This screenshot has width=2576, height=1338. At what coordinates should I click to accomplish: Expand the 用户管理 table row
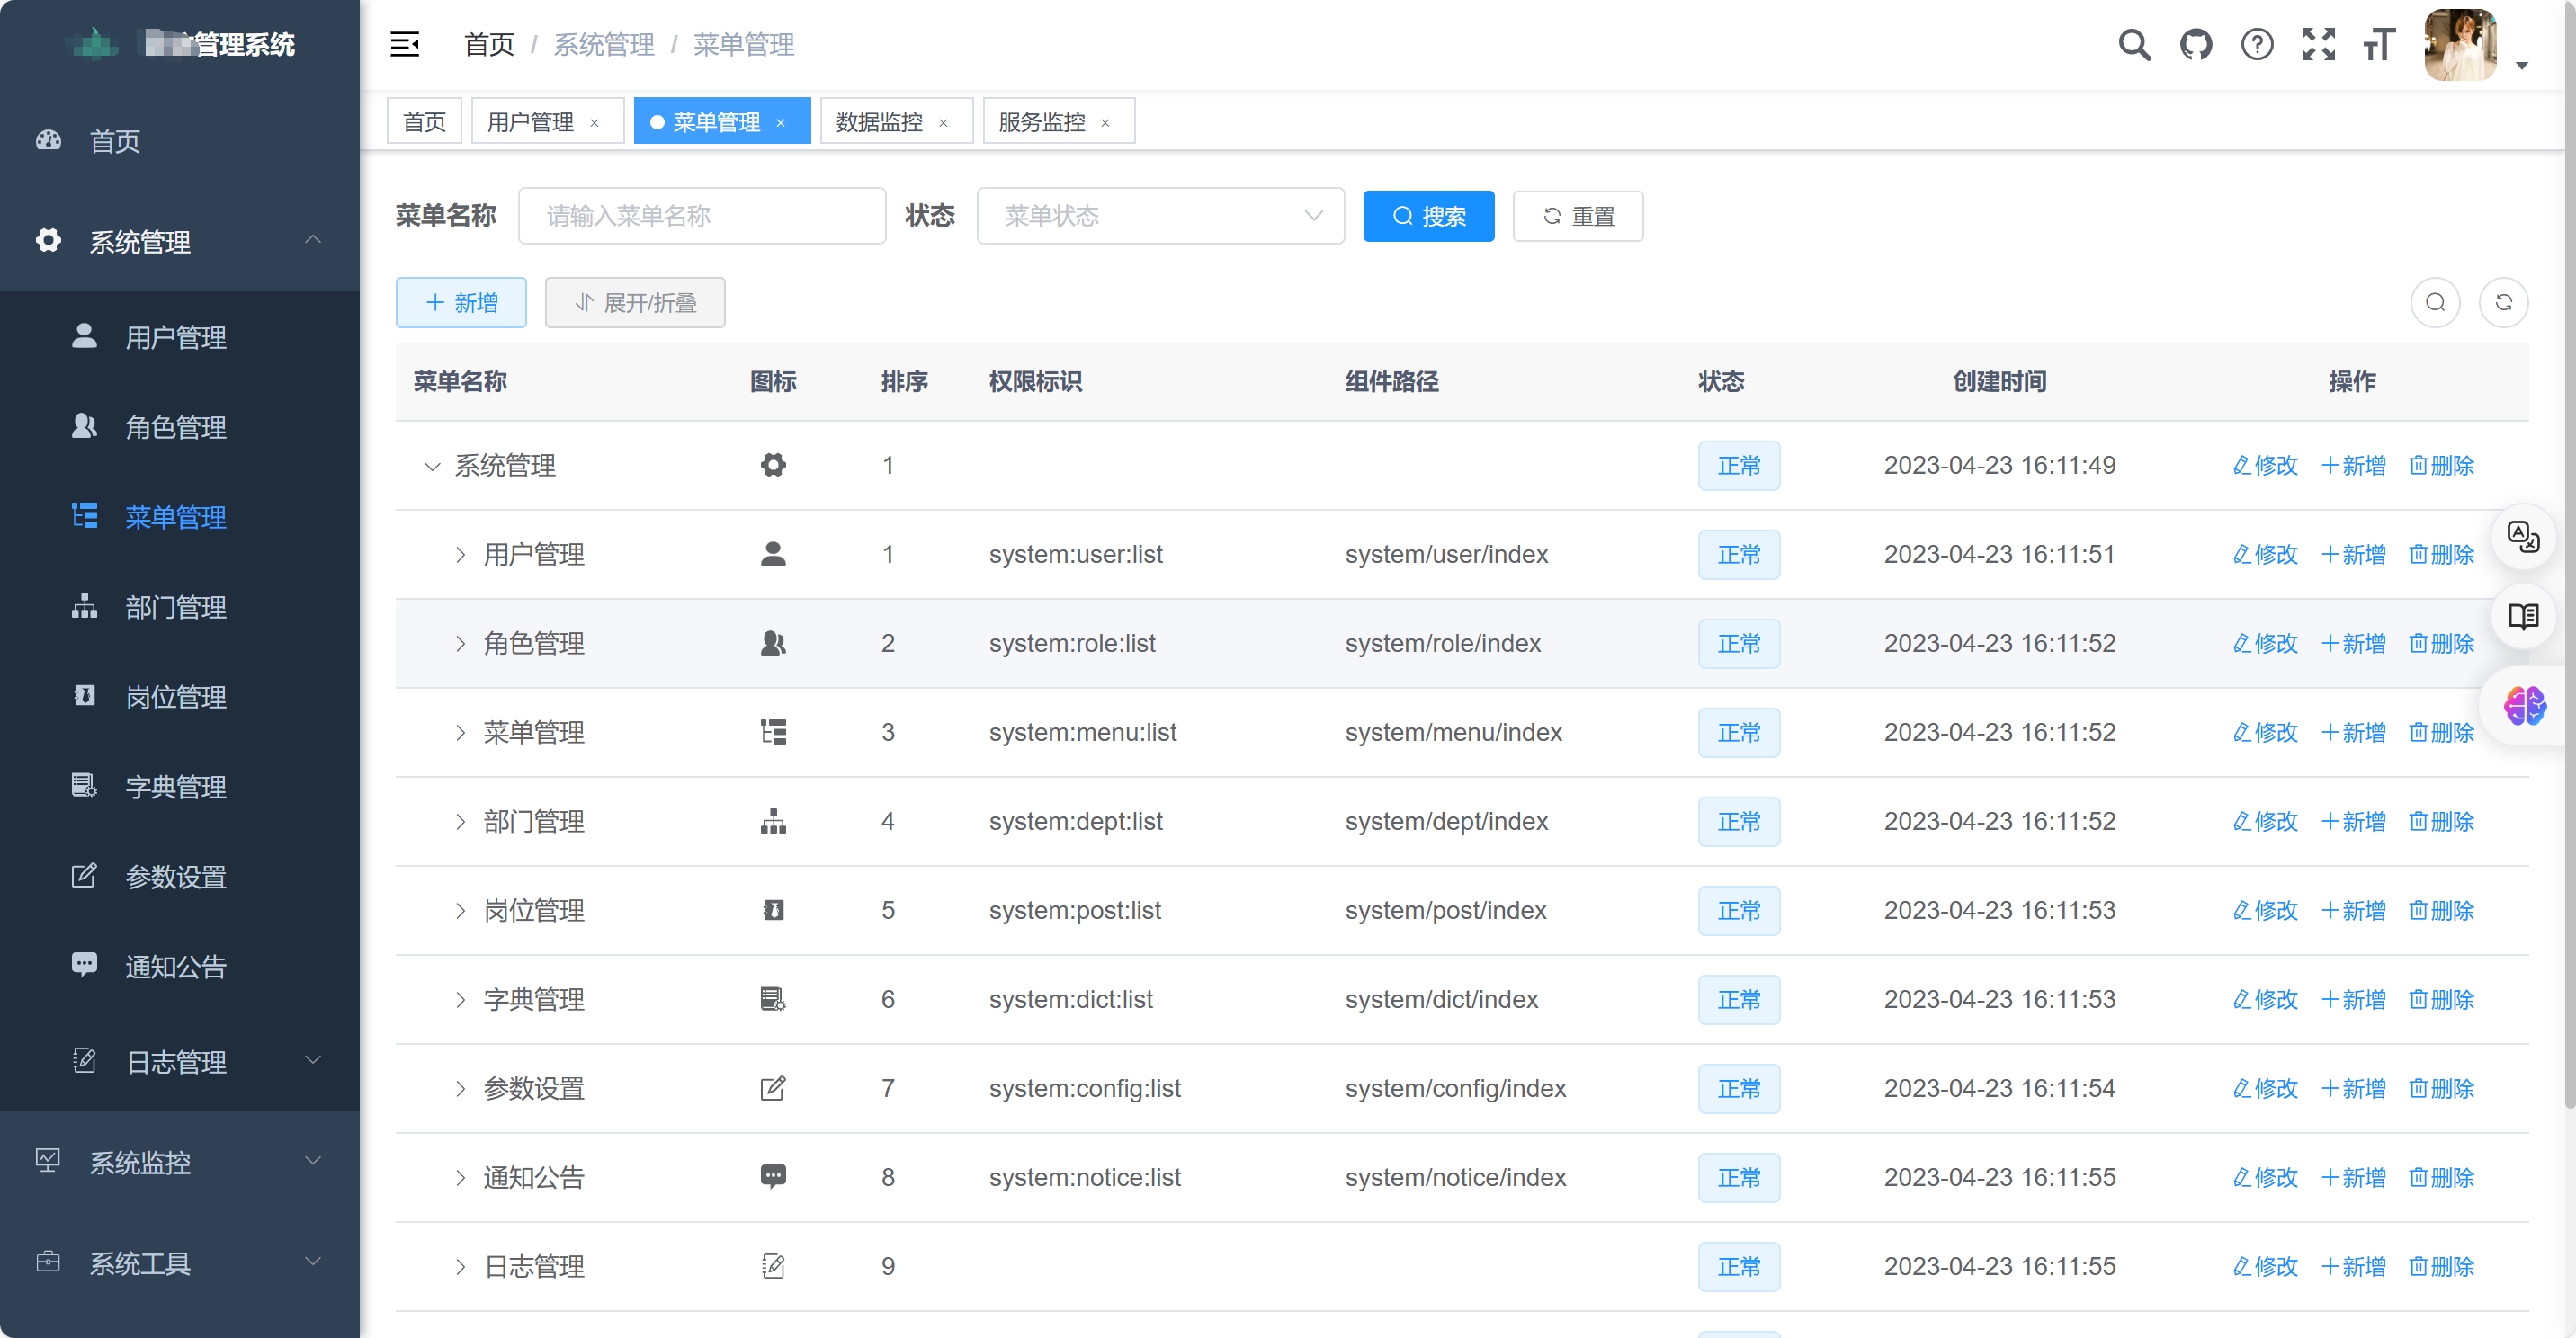[x=460, y=555]
